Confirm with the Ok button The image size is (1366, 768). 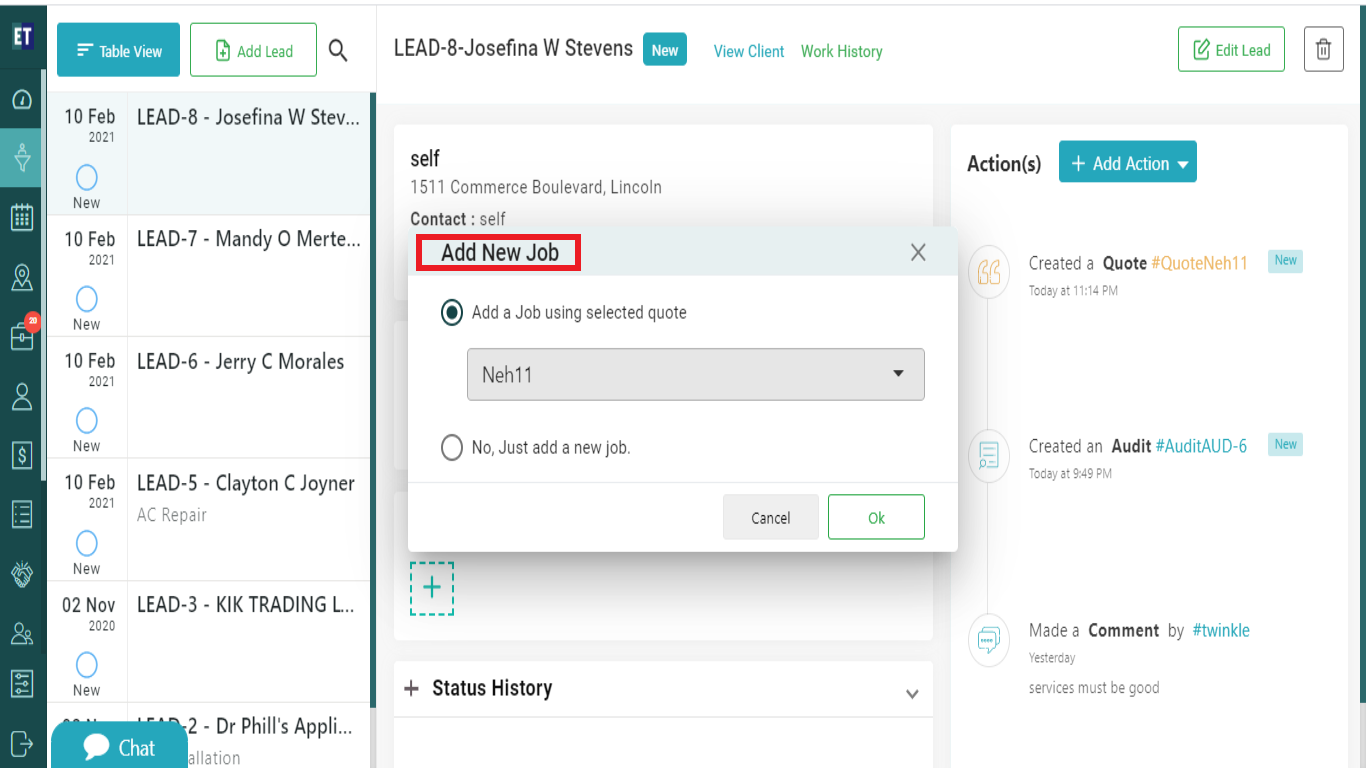(877, 517)
